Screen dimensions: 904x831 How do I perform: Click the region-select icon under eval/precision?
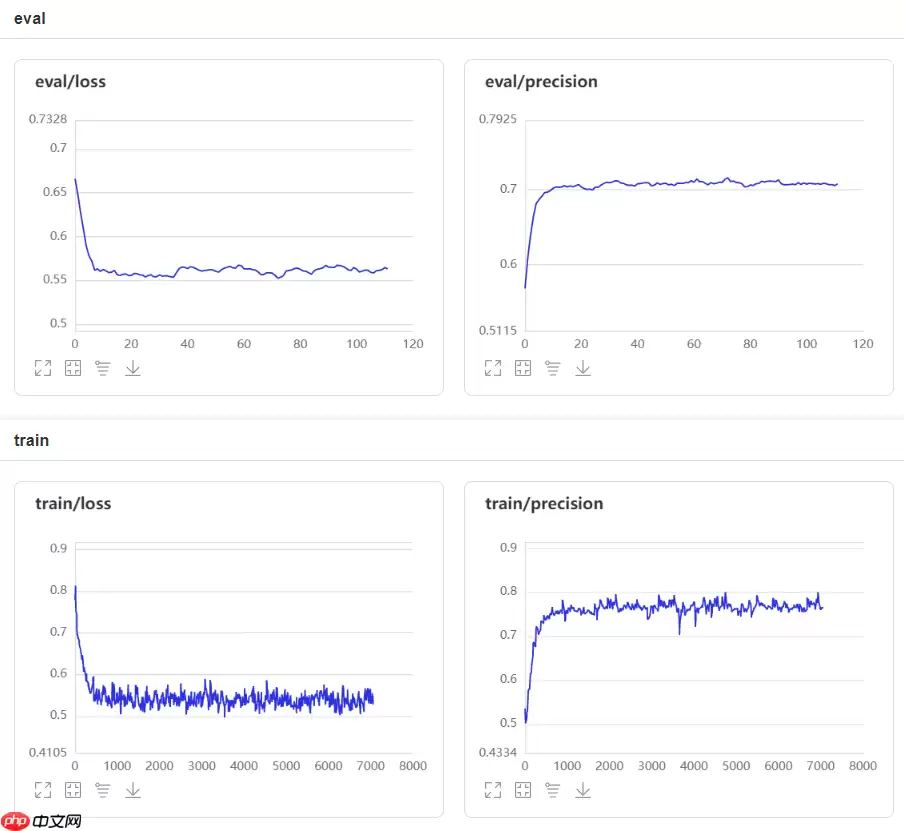tap(522, 368)
